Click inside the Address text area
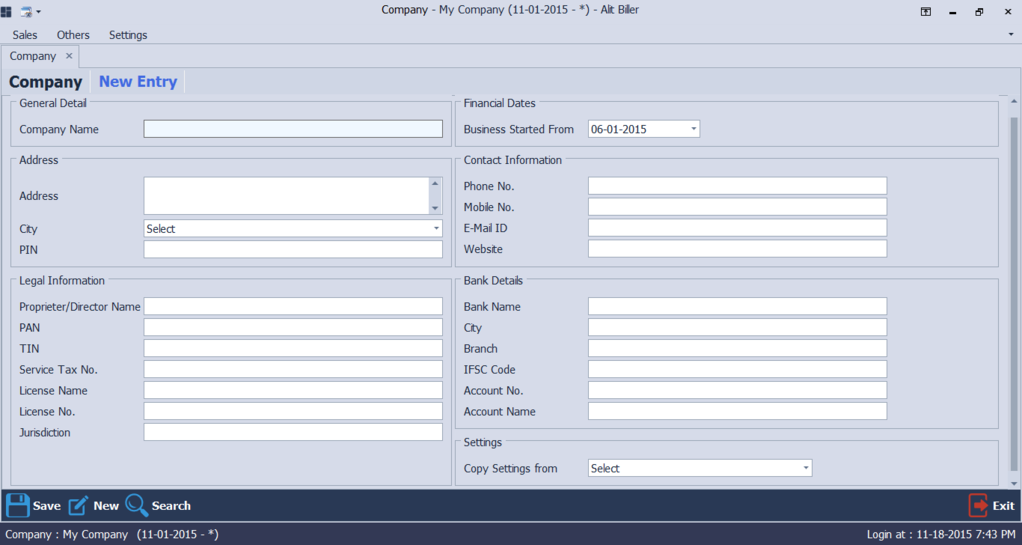 coord(286,196)
